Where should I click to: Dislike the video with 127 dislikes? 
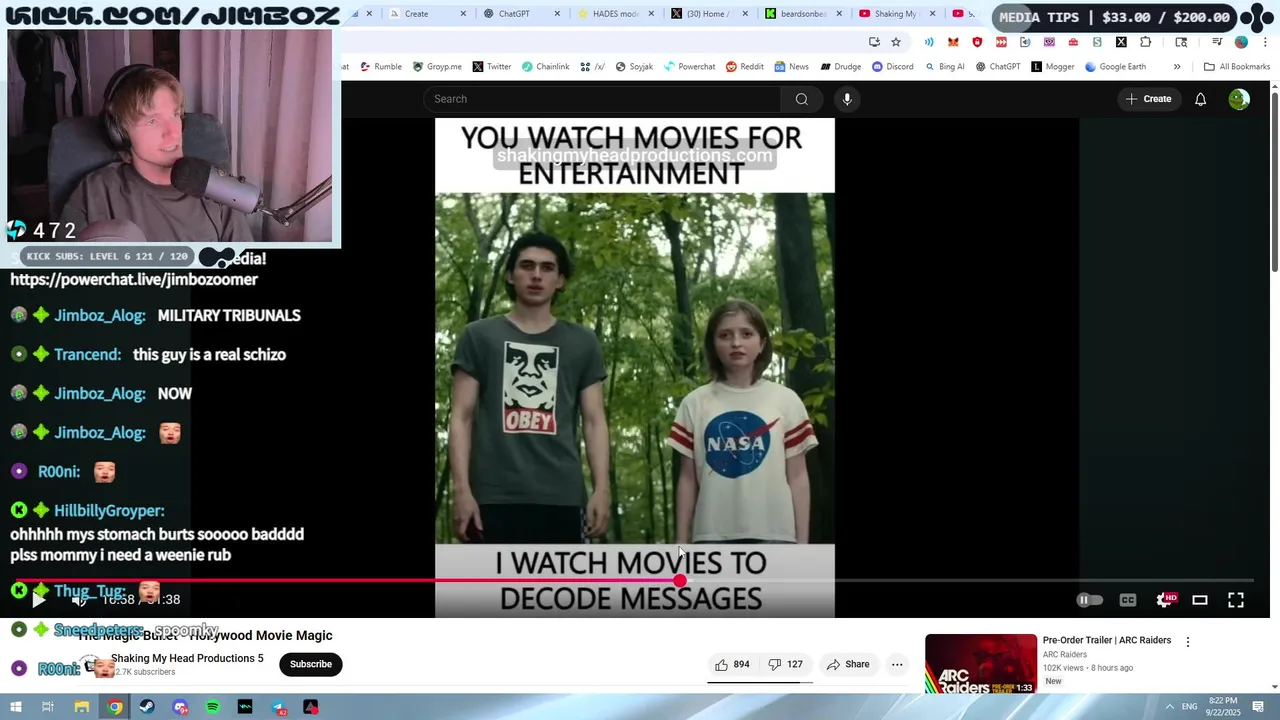(785, 664)
